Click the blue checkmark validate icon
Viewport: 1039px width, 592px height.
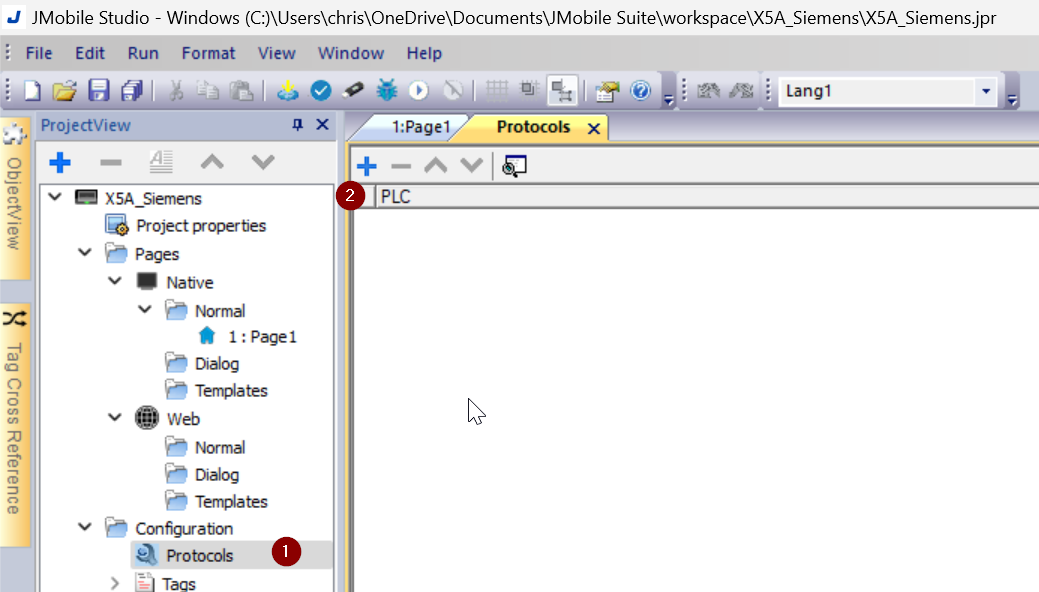(321, 90)
